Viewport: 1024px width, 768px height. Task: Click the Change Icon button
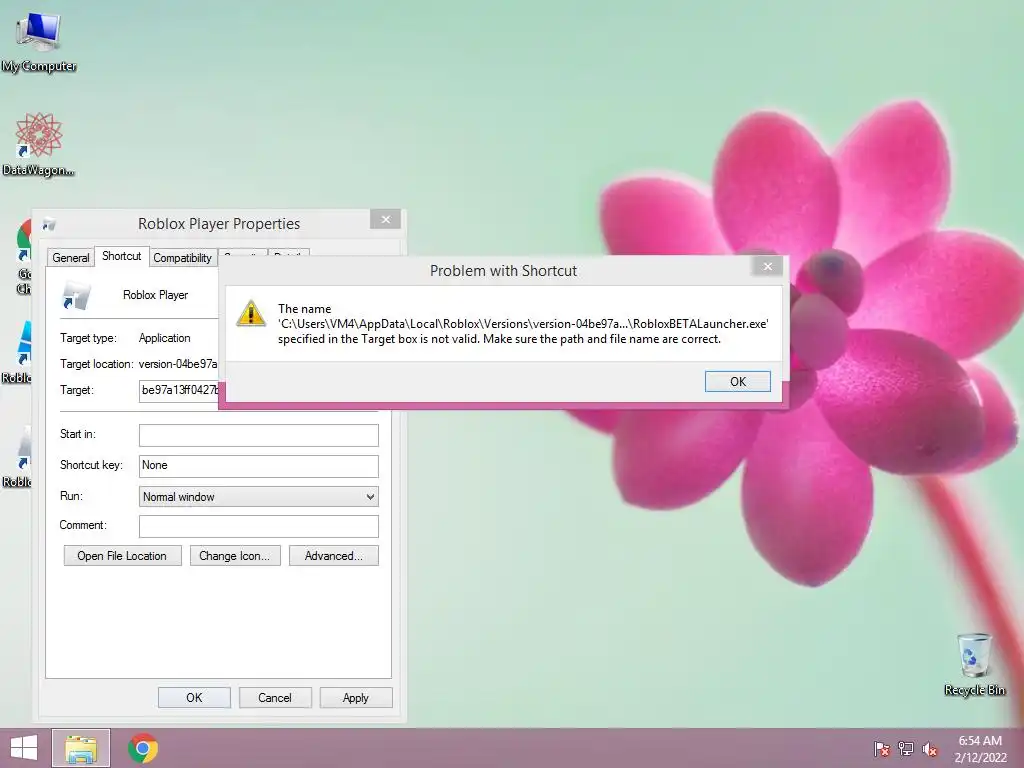point(235,556)
